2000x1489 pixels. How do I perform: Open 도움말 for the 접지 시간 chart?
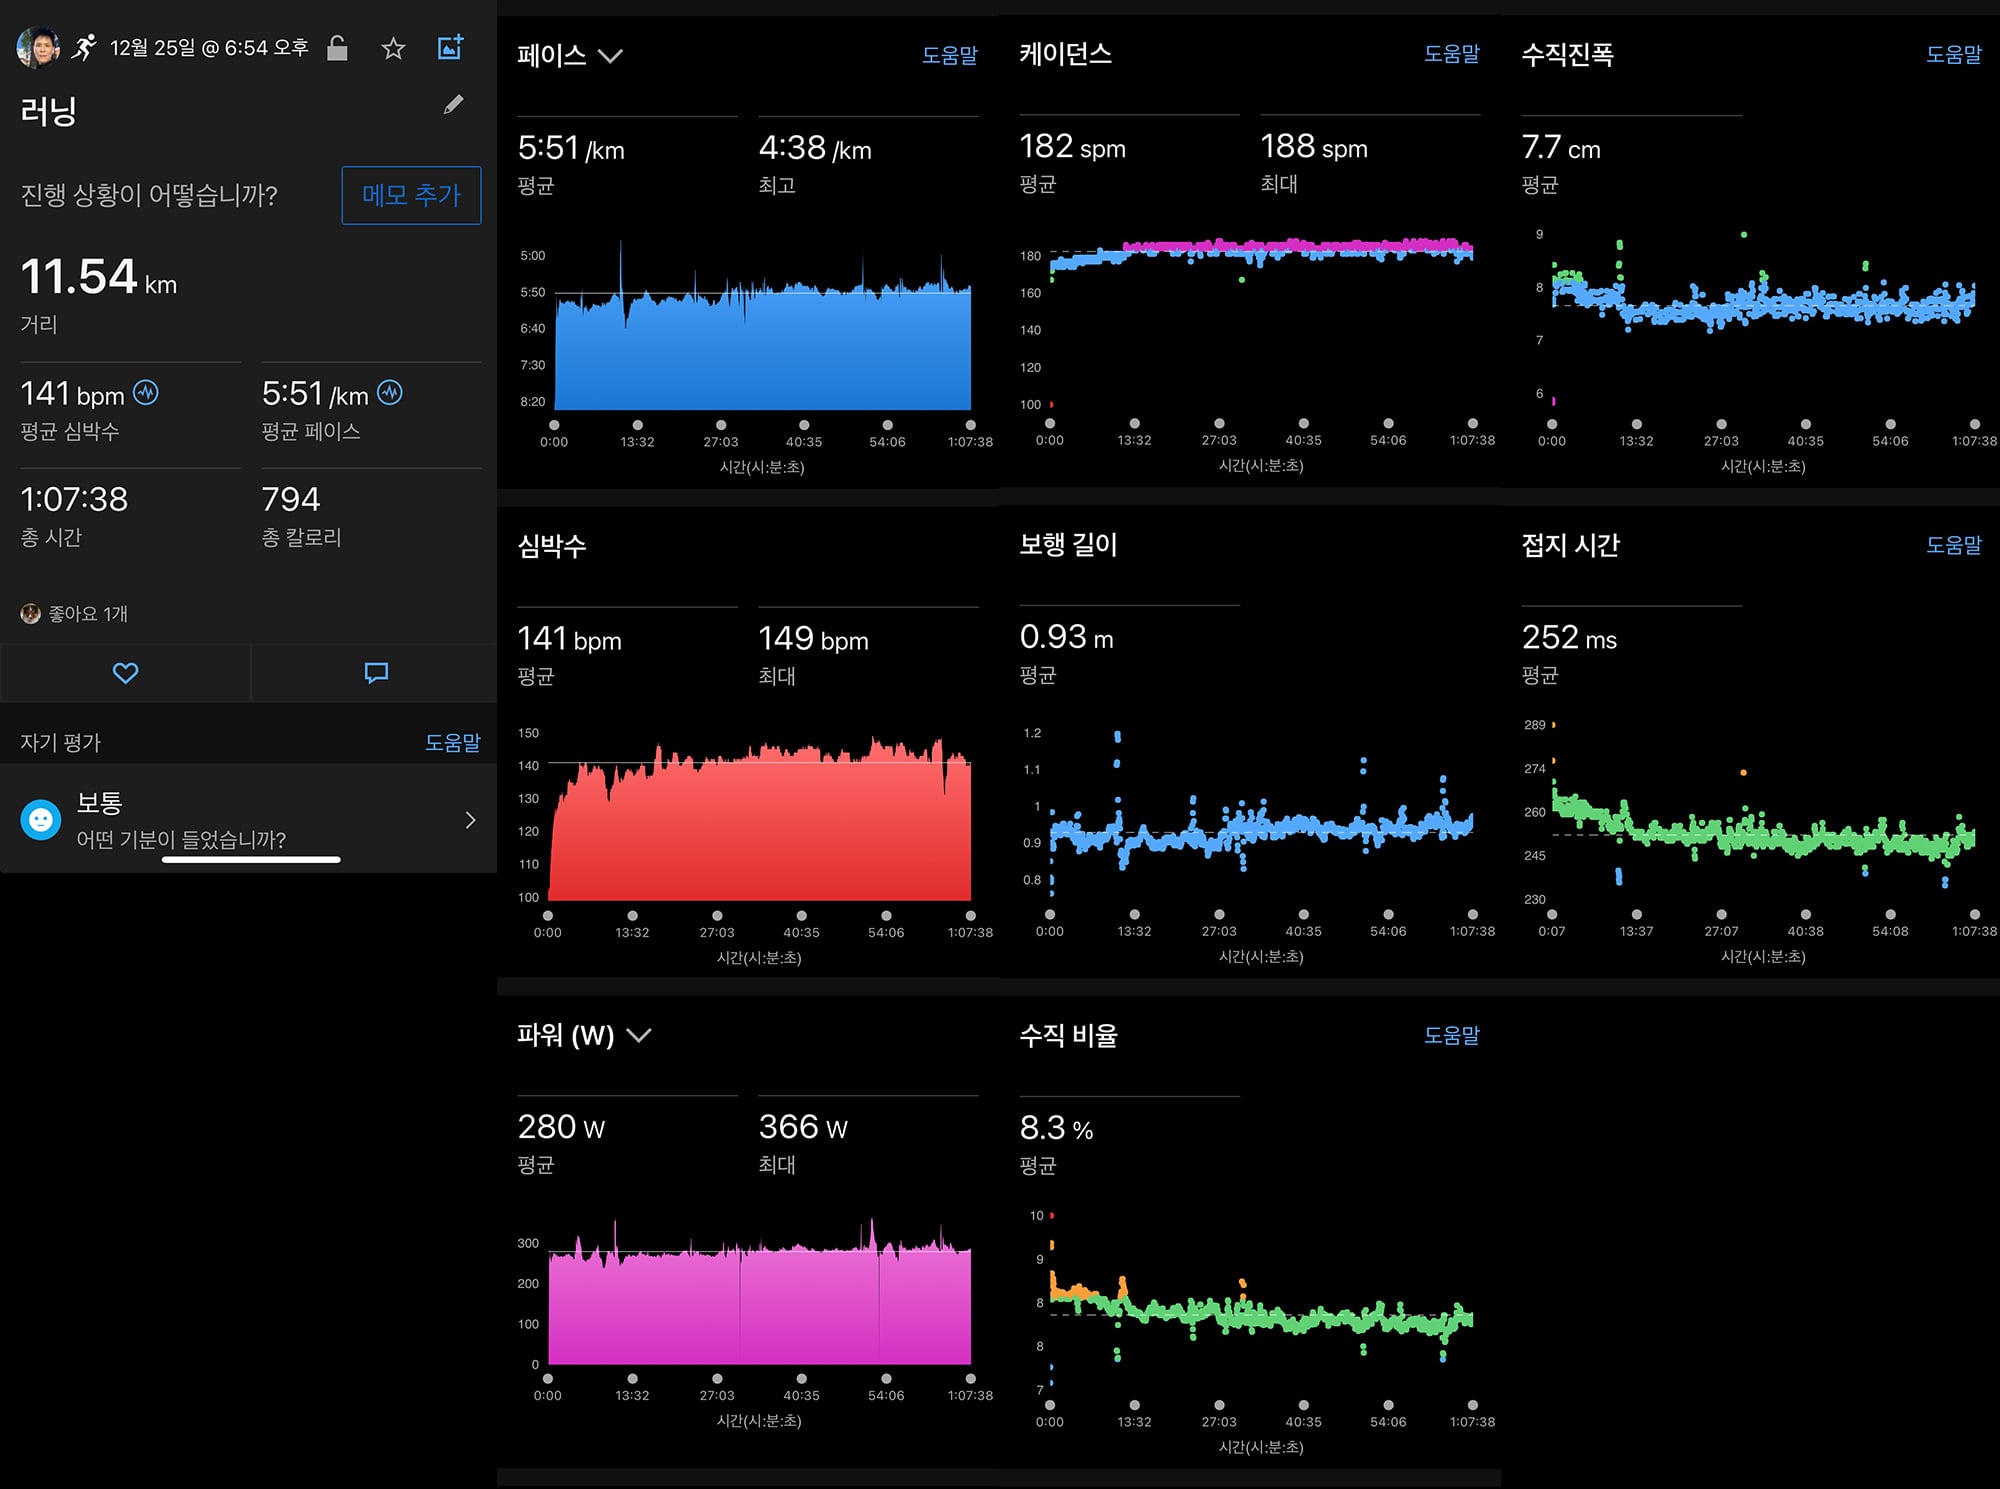pos(1953,545)
